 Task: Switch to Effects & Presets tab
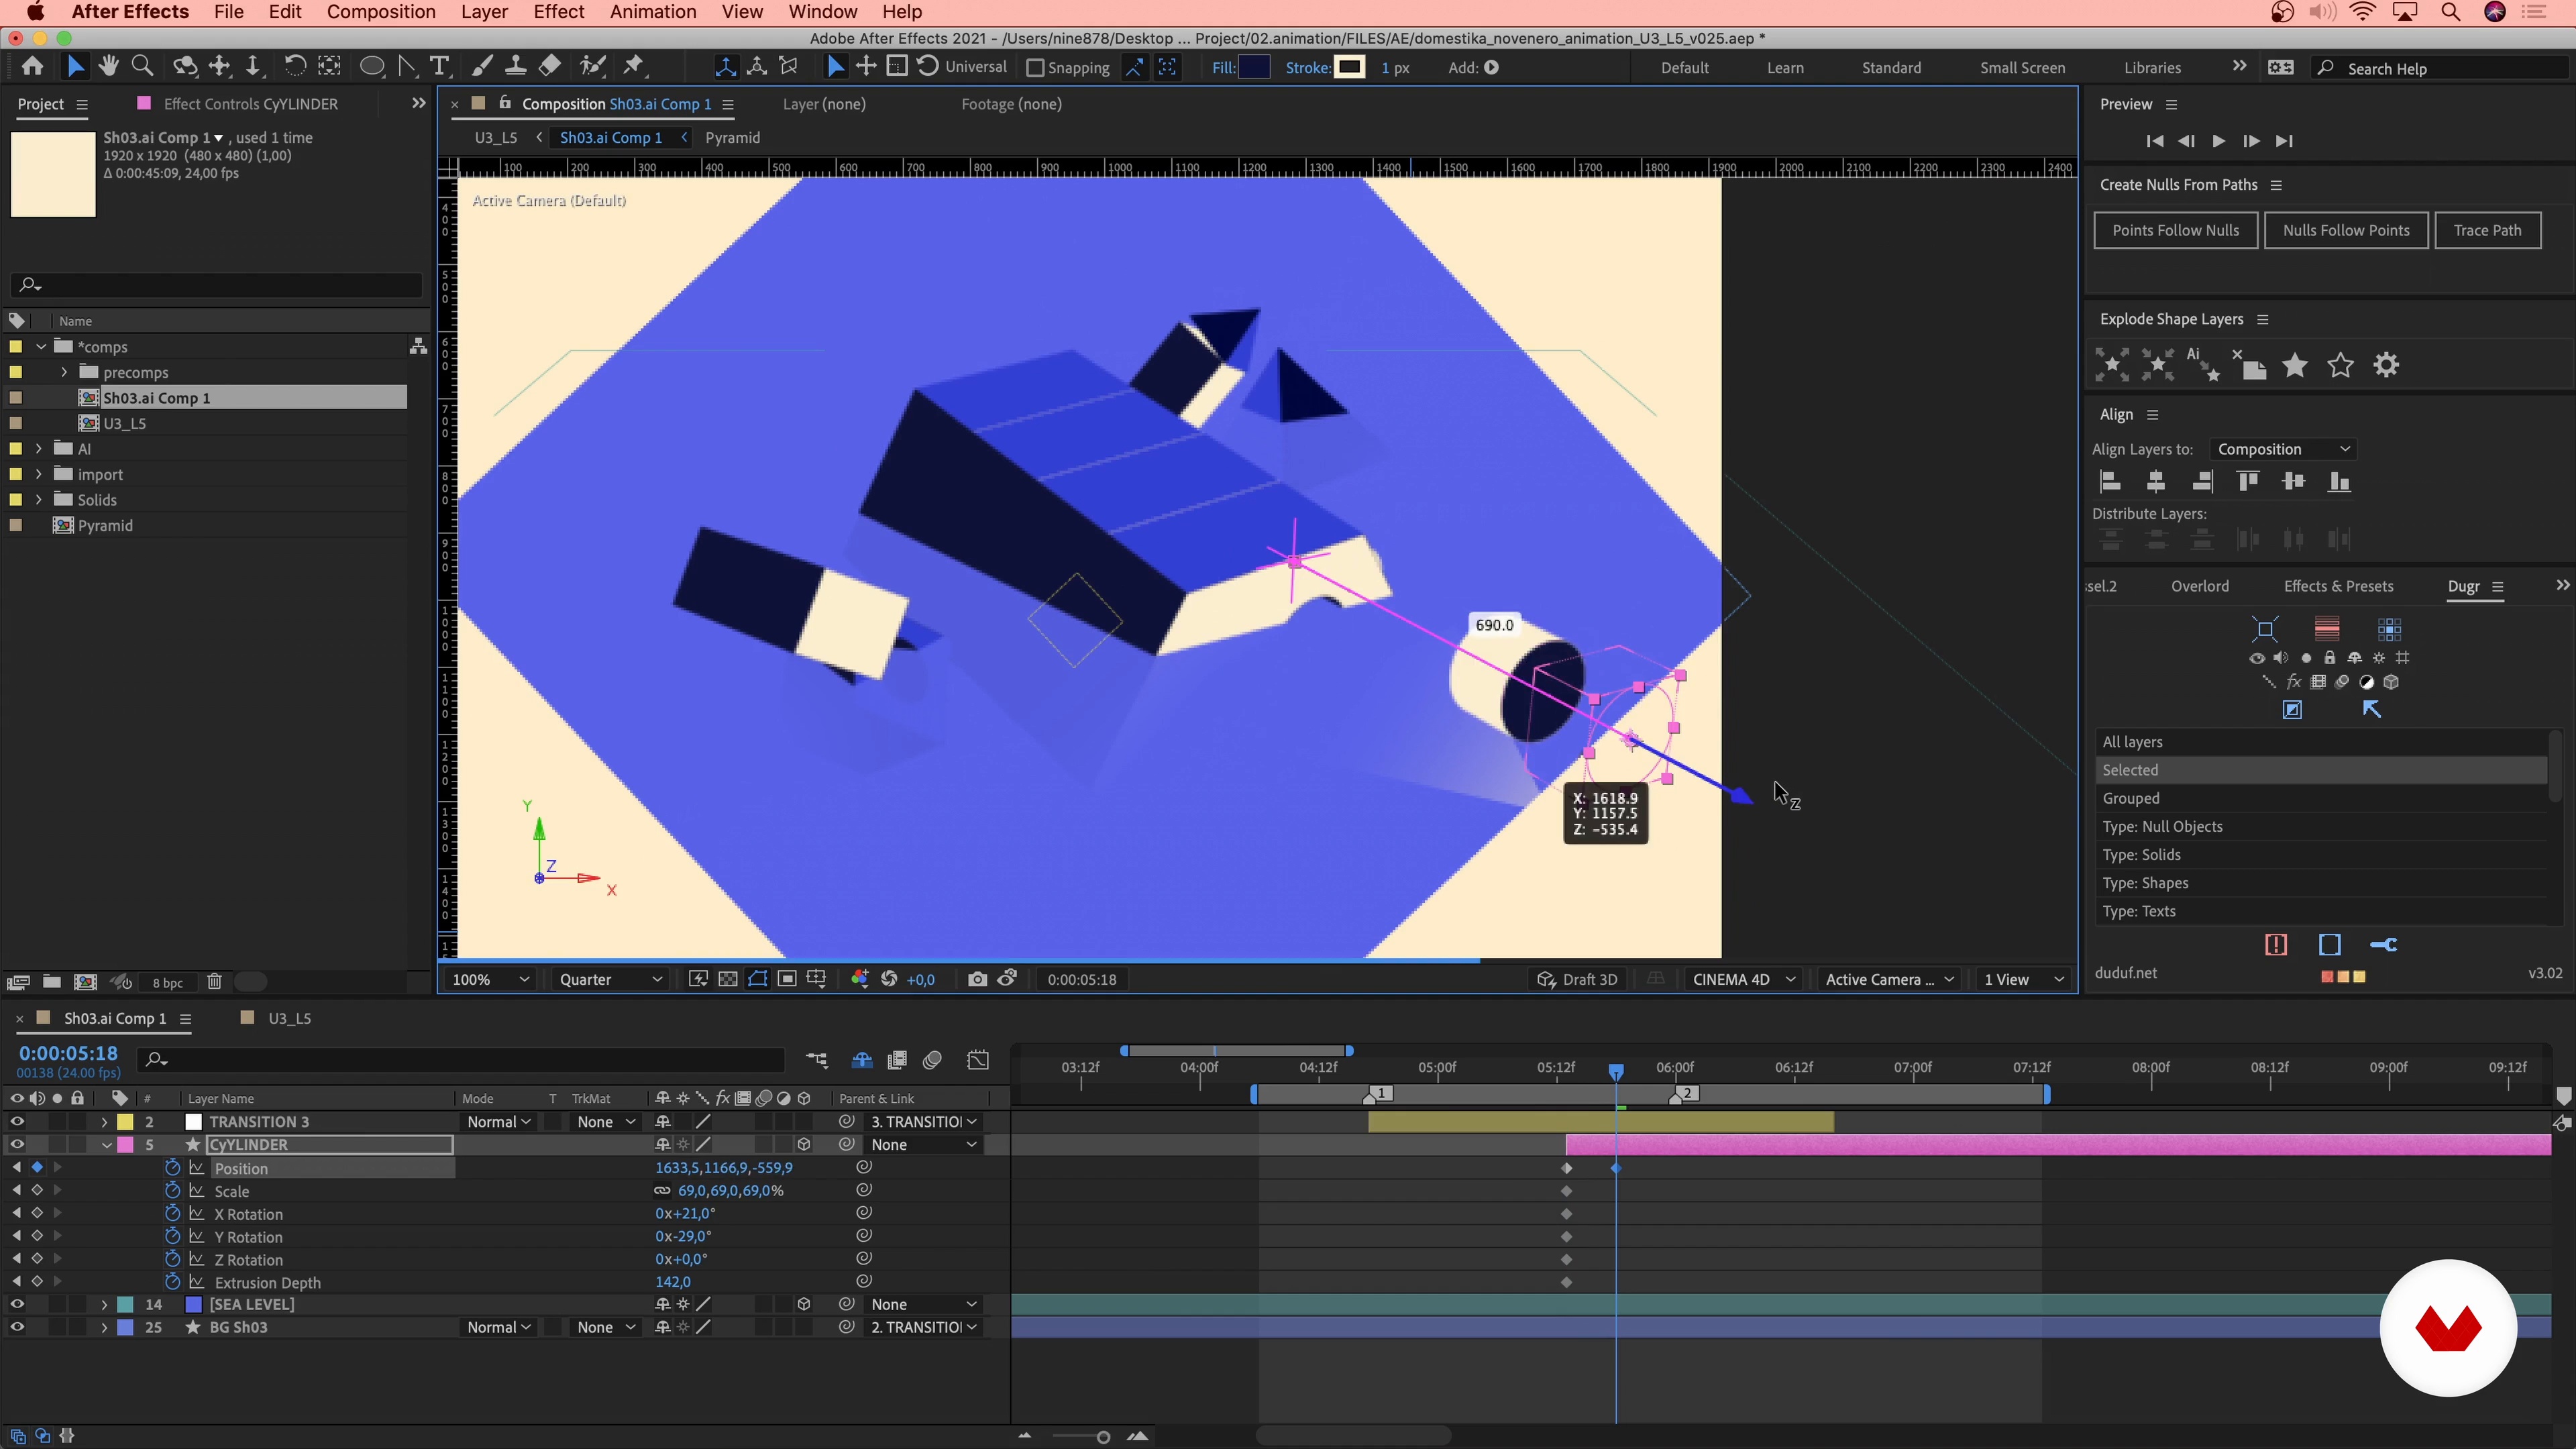click(x=2338, y=586)
